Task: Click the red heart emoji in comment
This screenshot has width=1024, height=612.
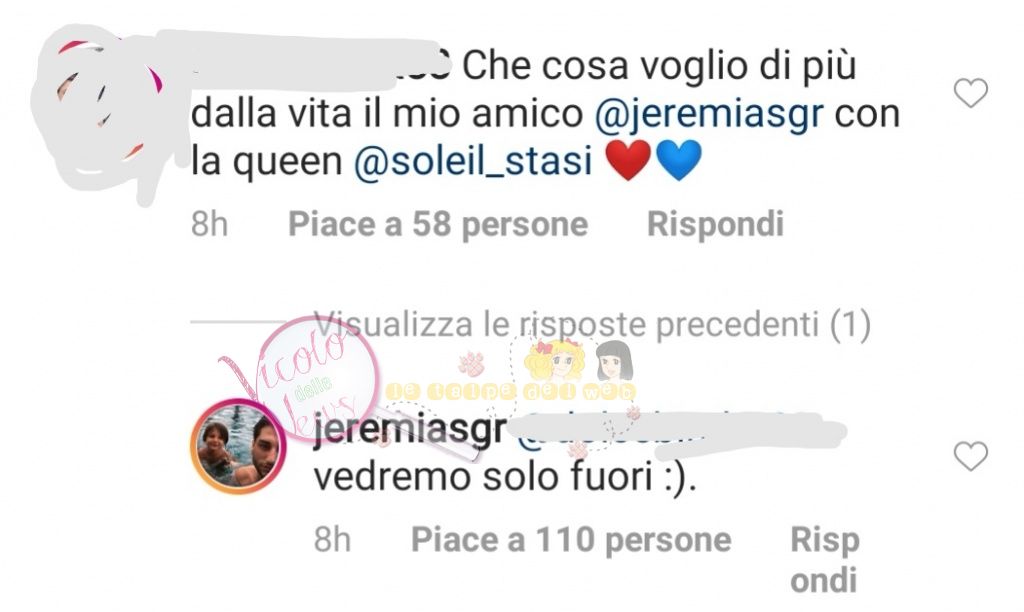Action: (x=628, y=161)
